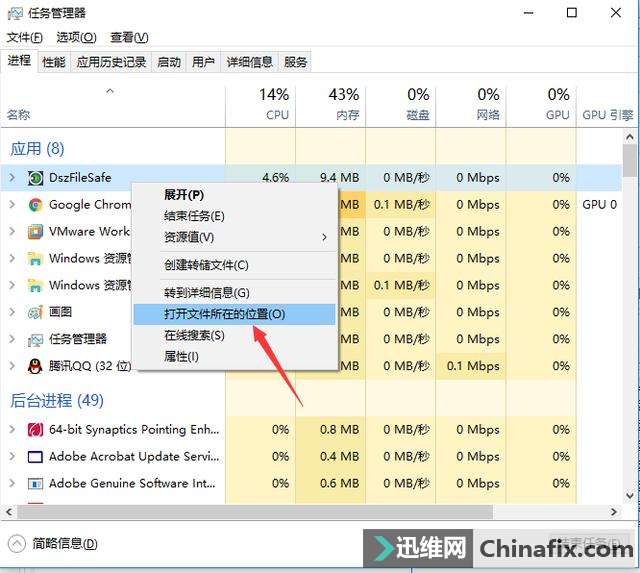Open the 文件(F) menu
The image size is (640, 573).
pyautogui.click(x=24, y=38)
